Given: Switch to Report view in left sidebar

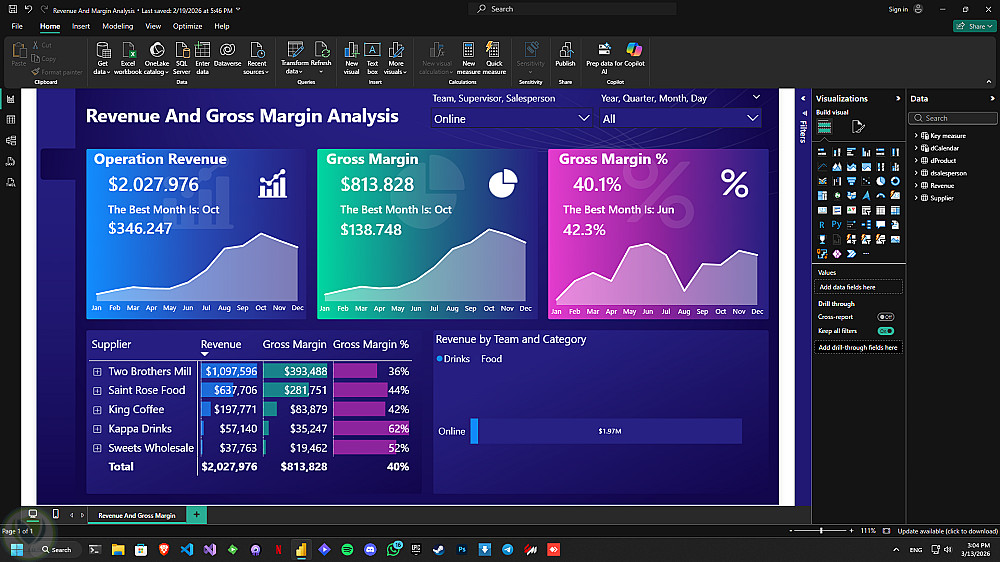Looking at the screenshot, I should [11, 100].
